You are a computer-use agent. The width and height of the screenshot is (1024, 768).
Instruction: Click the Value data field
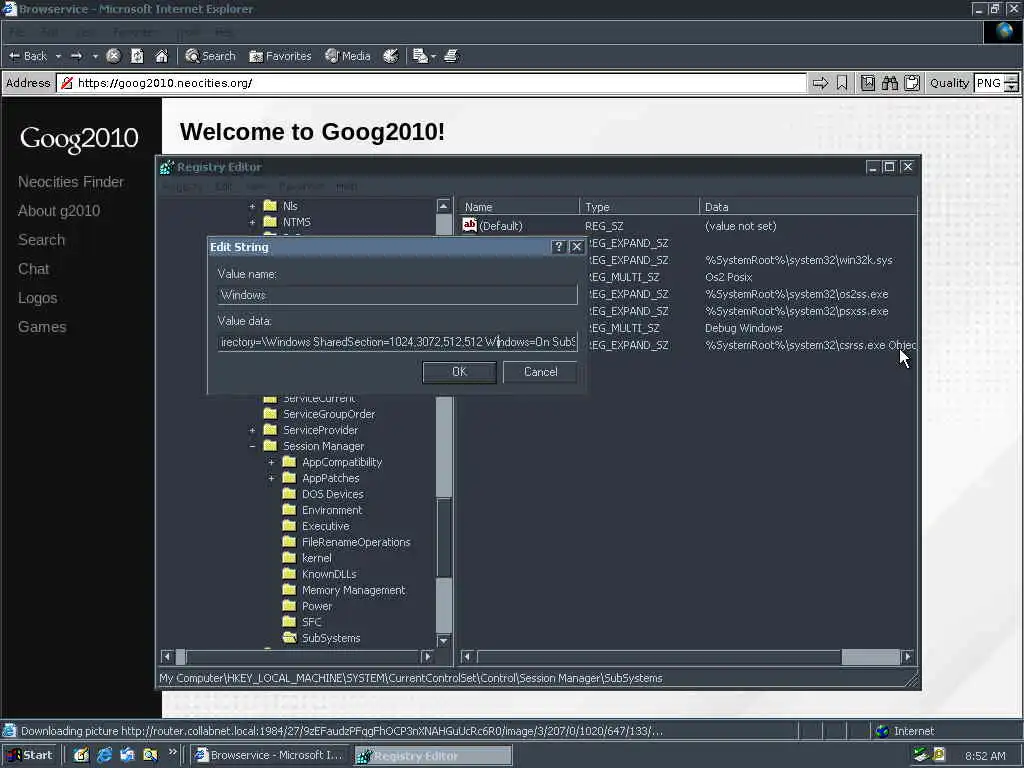click(x=397, y=342)
